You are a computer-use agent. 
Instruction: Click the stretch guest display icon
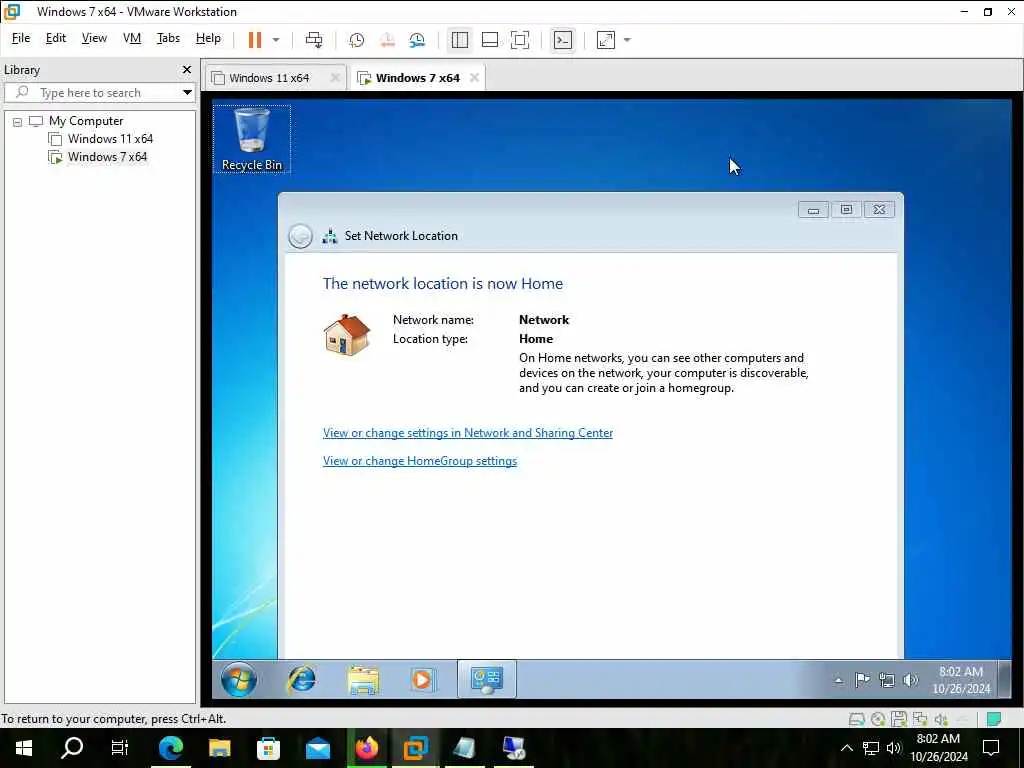coord(606,40)
